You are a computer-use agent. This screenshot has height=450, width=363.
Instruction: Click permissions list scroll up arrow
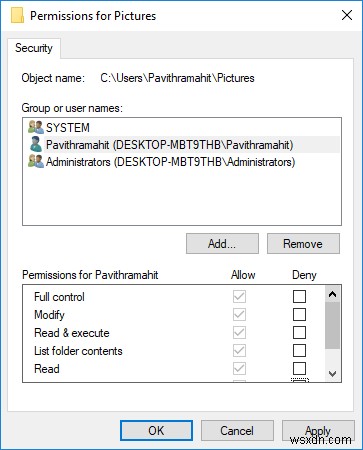332,294
